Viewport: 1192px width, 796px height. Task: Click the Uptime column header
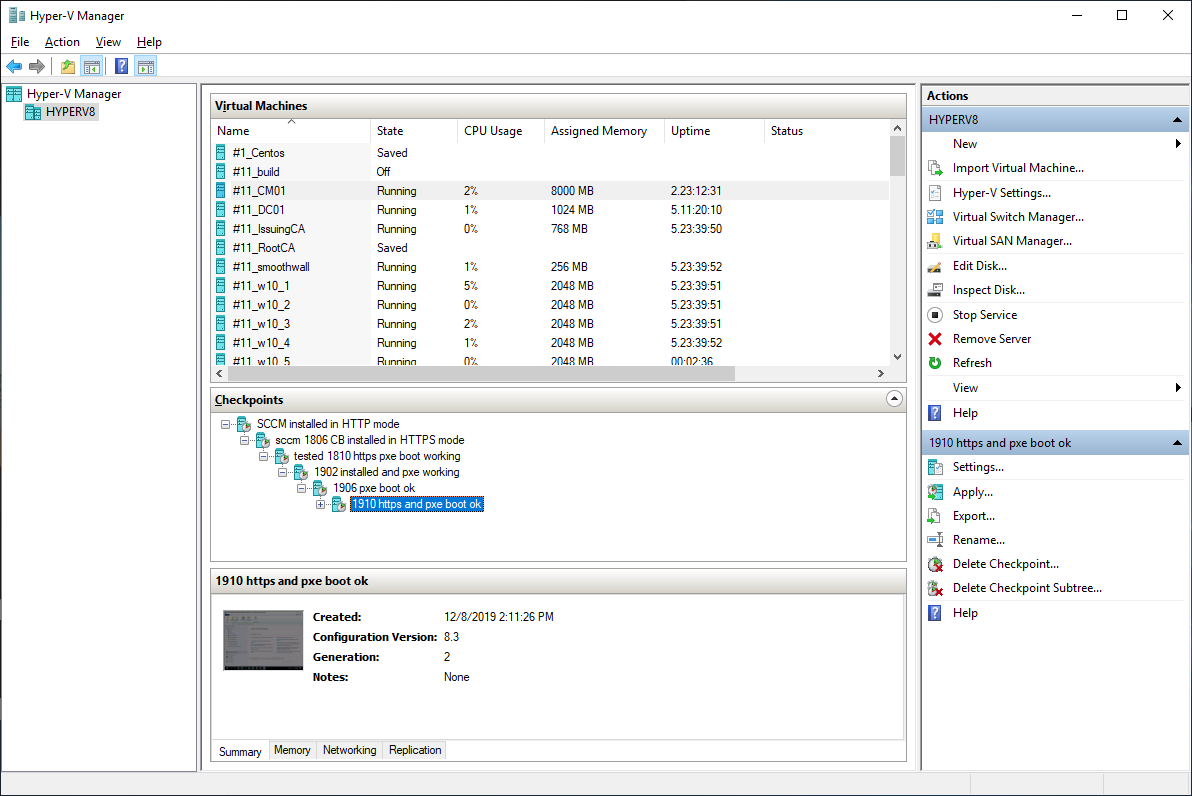click(x=714, y=131)
